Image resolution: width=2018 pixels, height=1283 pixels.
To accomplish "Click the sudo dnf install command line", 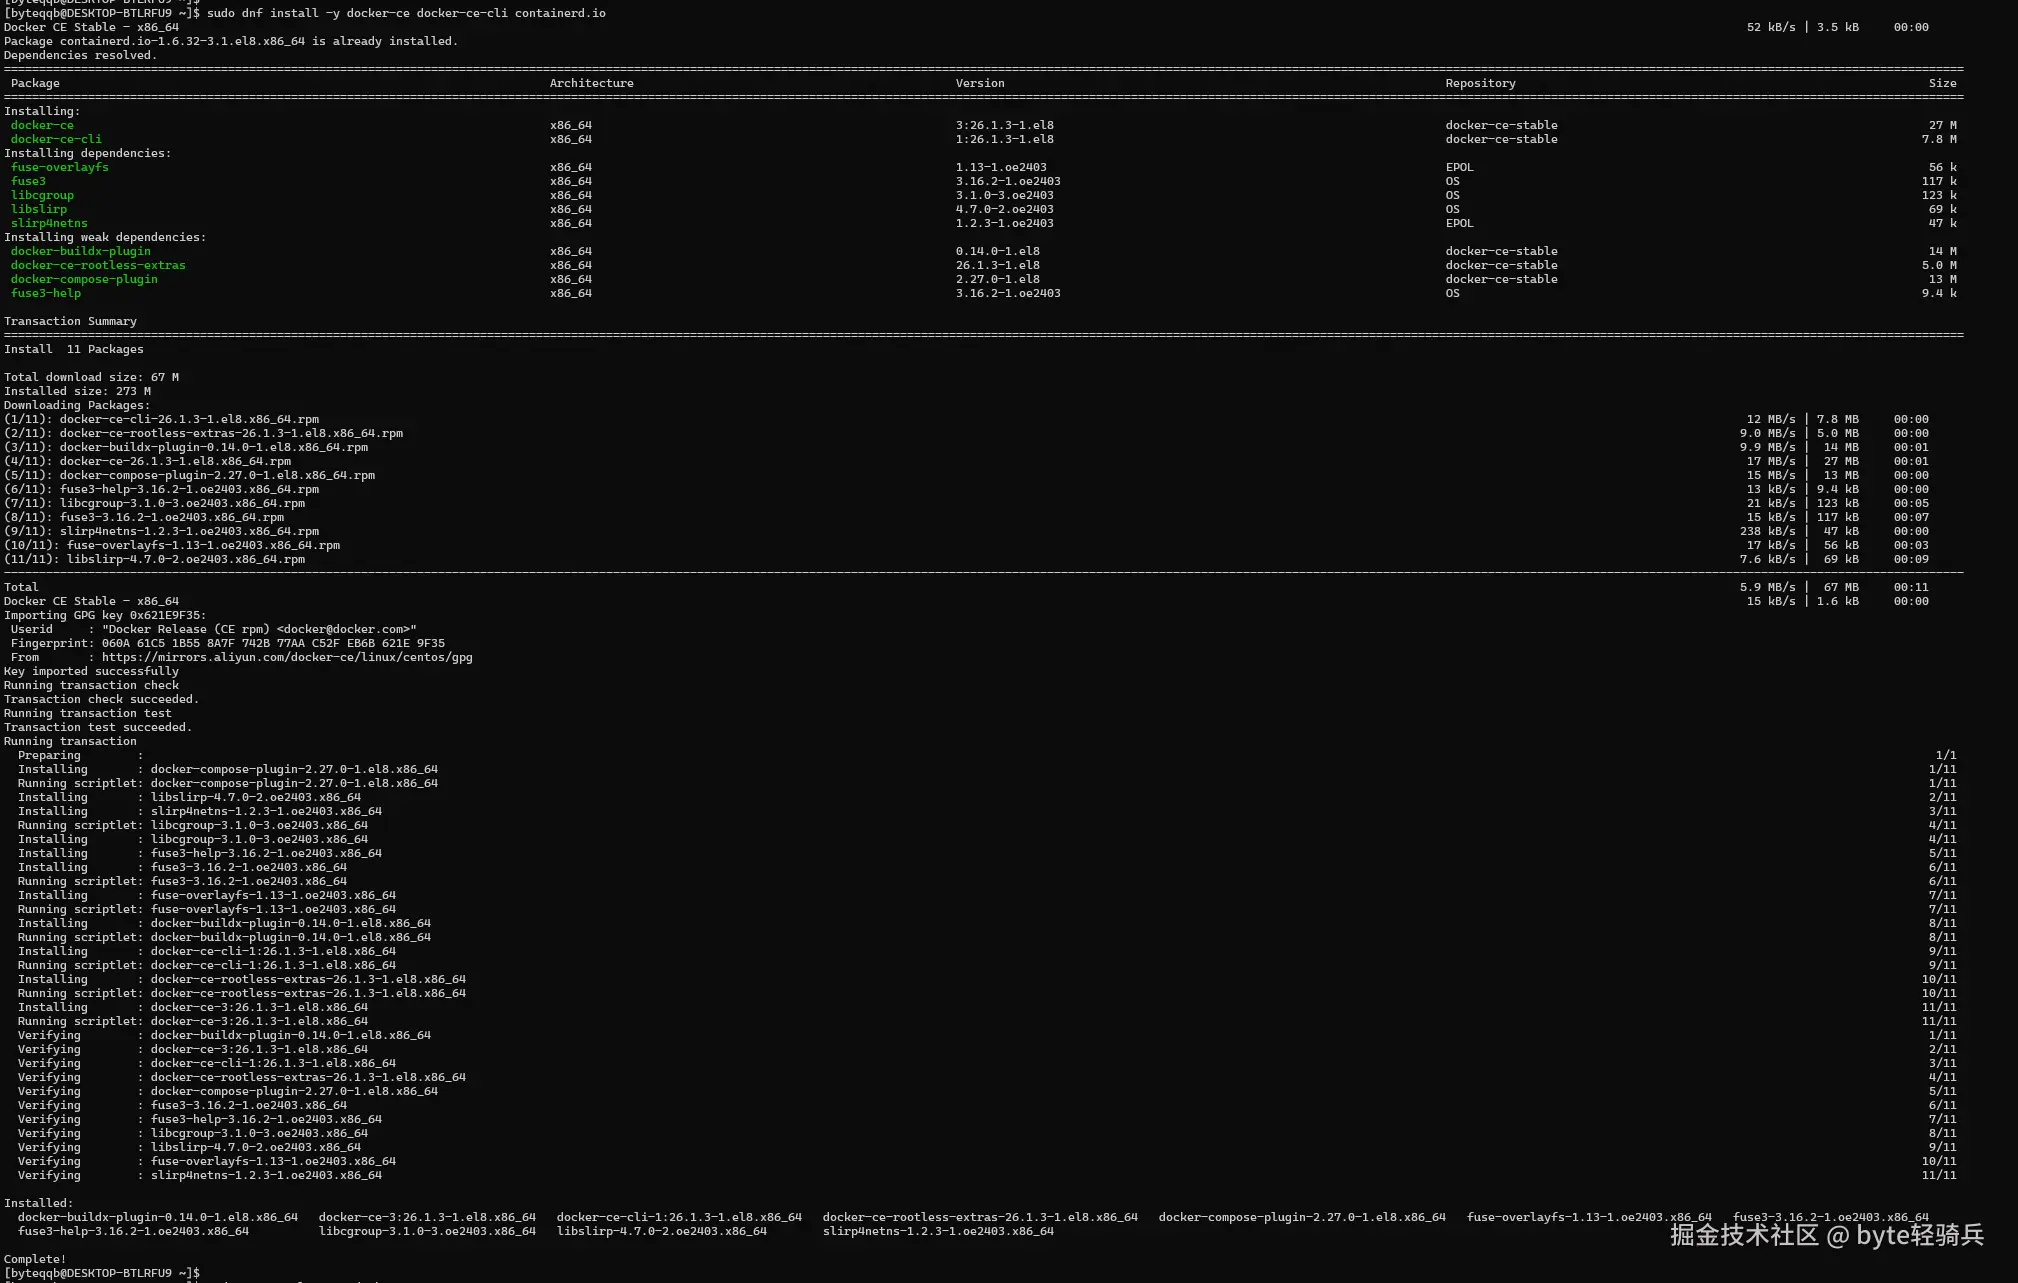I will pos(405,13).
